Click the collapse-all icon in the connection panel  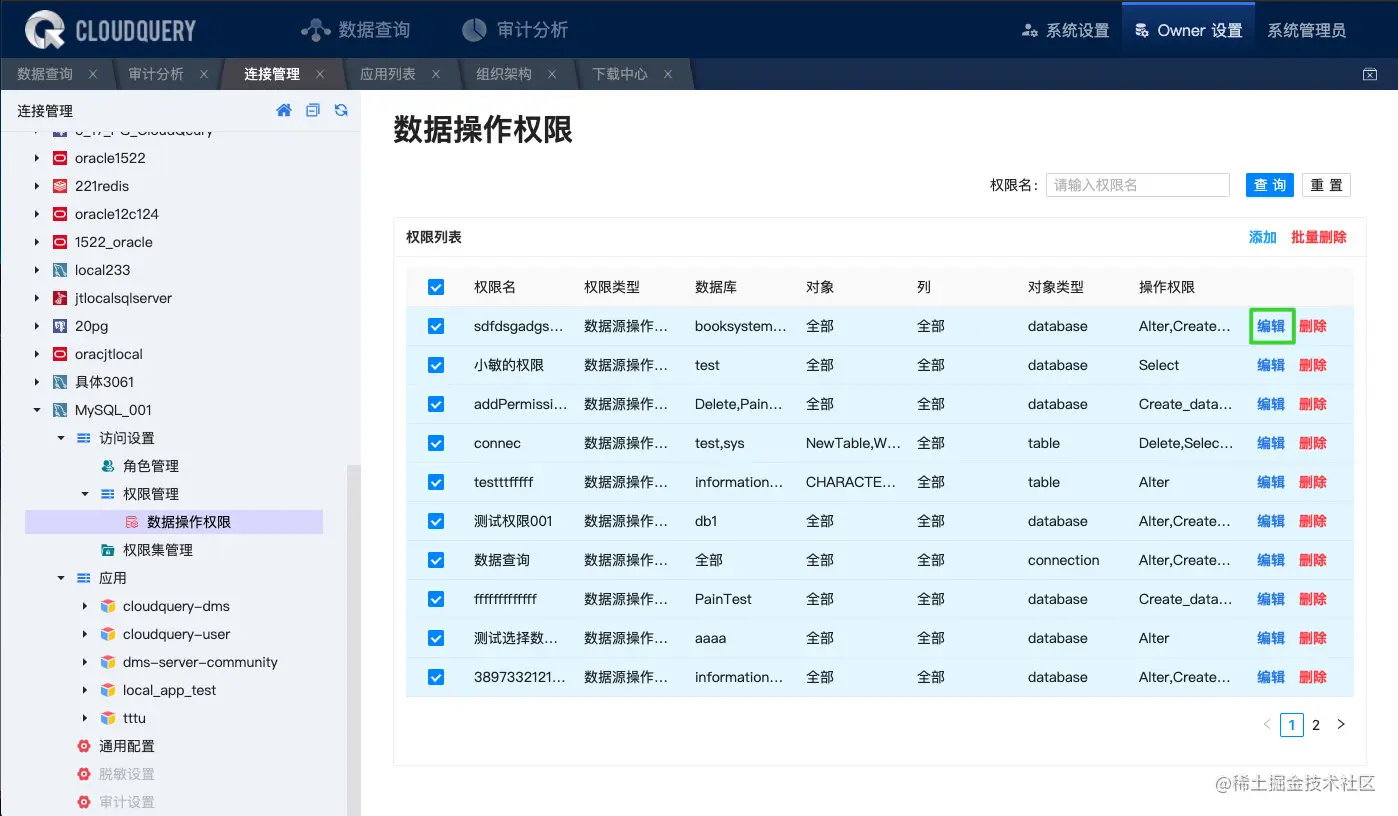313,111
